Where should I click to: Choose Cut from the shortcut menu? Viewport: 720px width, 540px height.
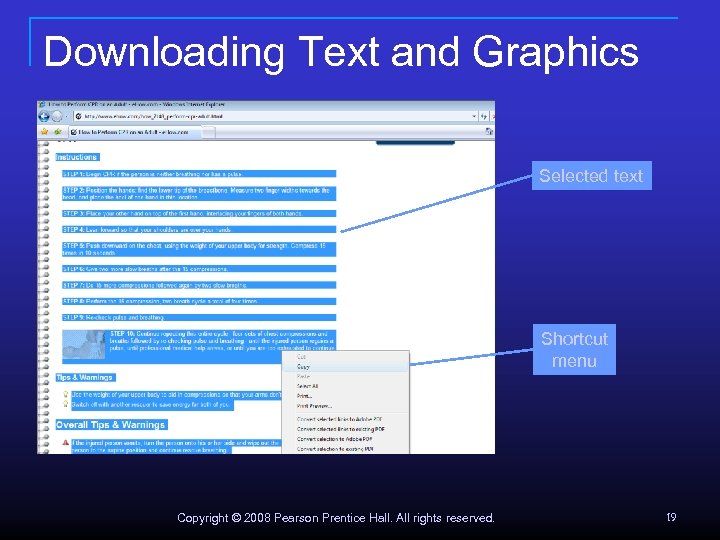click(345, 357)
